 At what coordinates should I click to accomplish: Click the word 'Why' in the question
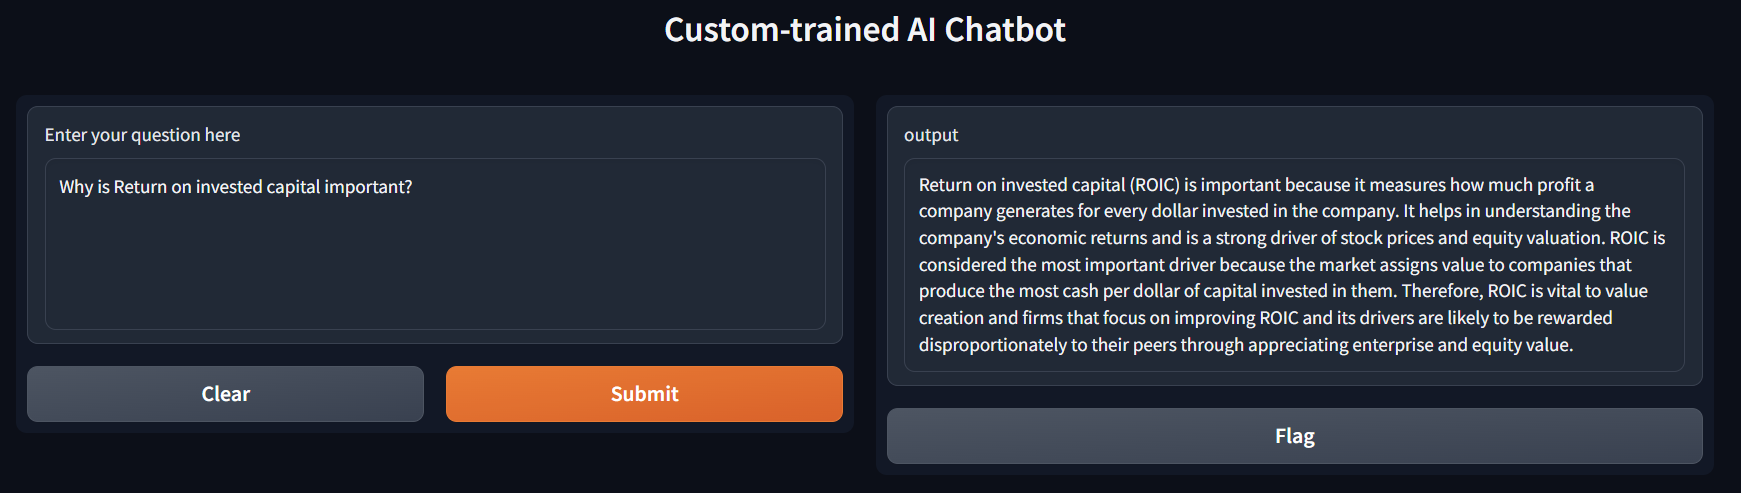point(76,187)
